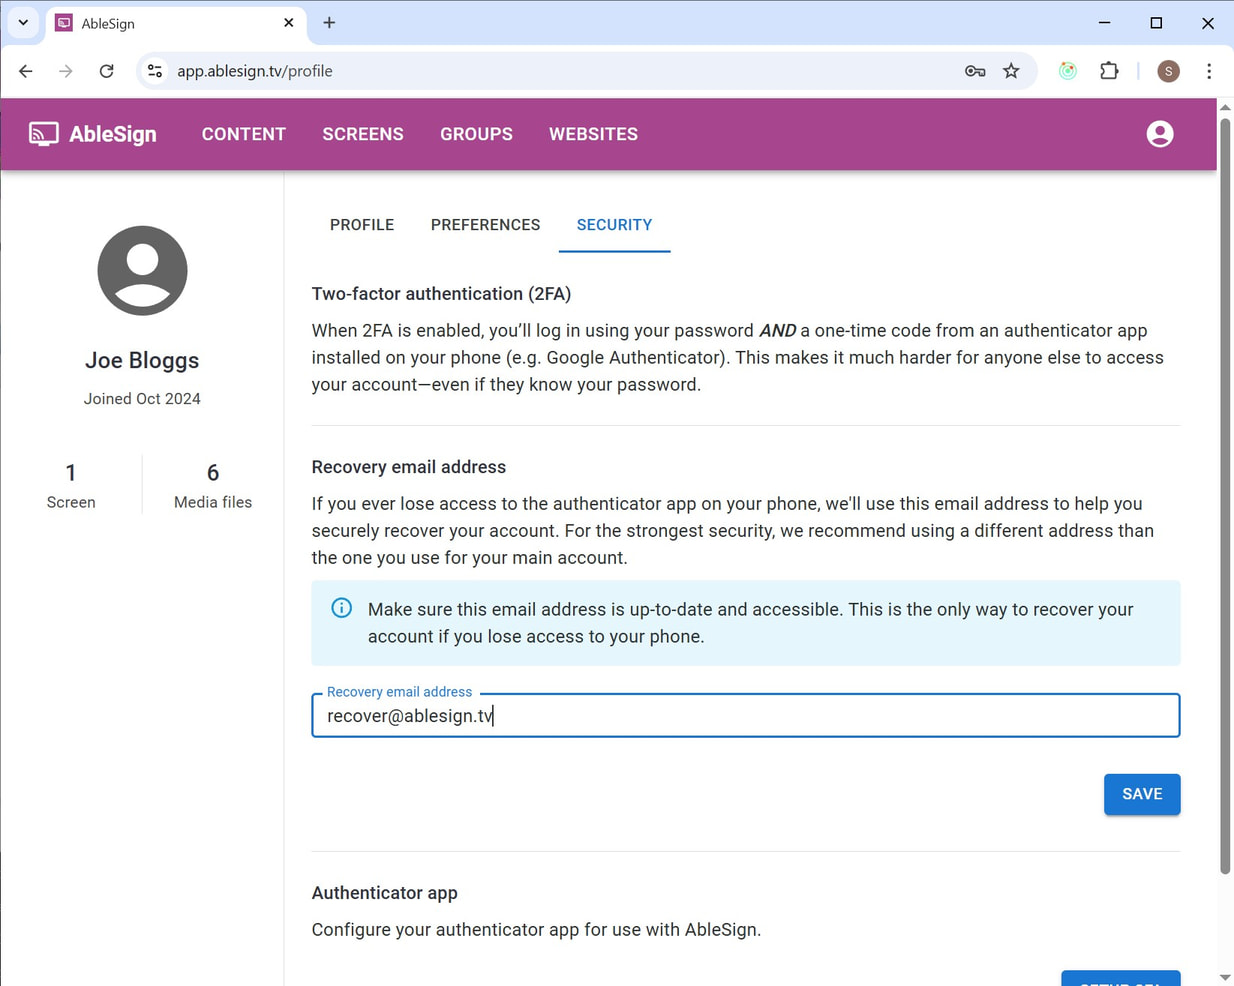Navigate to the Websites section

pyautogui.click(x=593, y=134)
